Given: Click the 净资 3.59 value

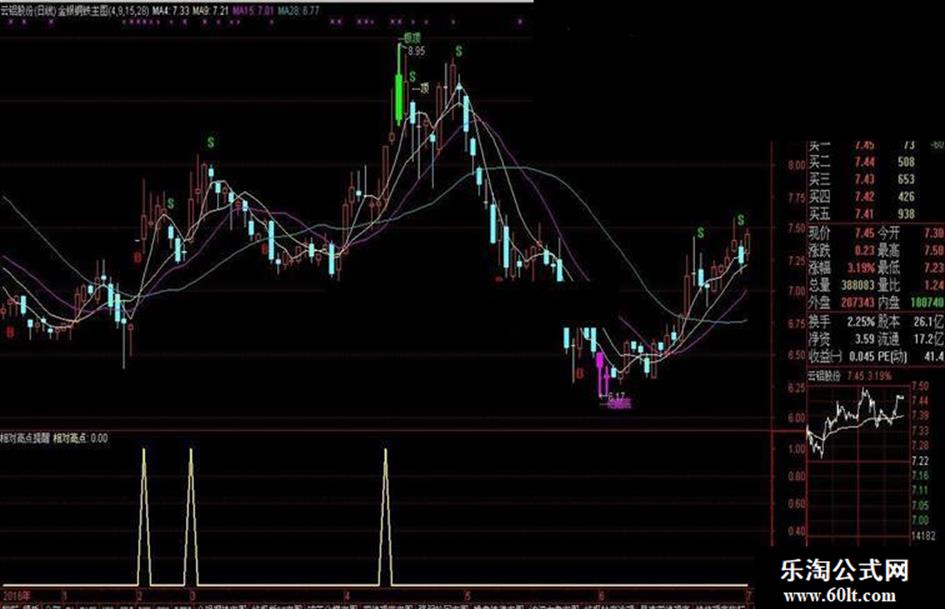Looking at the screenshot, I should (x=865, y=339).
